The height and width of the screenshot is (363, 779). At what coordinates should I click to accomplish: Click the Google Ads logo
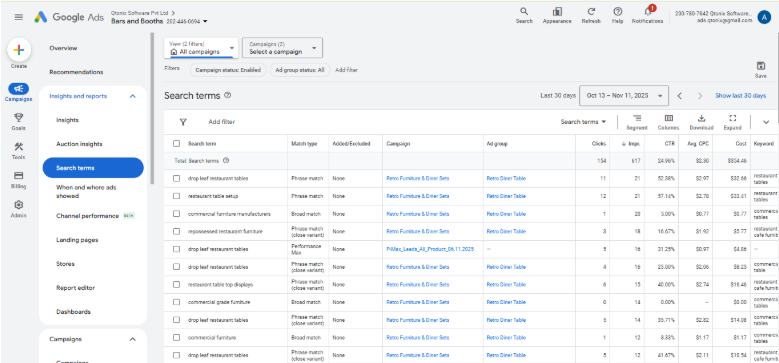tap(69, 17)
